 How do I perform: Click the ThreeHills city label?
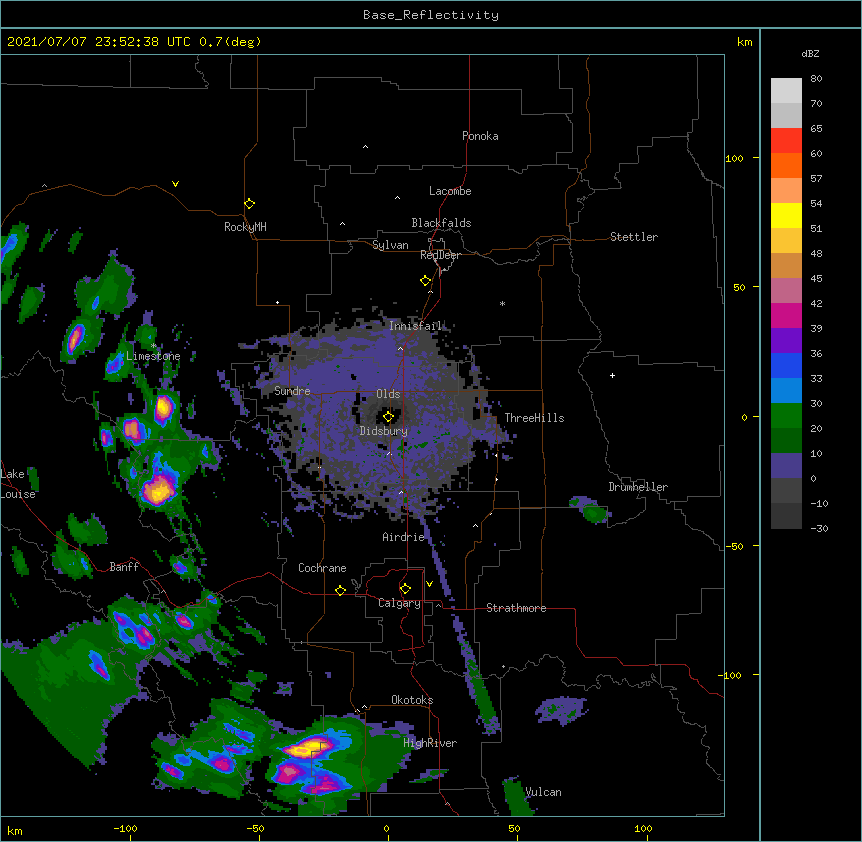click(534, 418)
